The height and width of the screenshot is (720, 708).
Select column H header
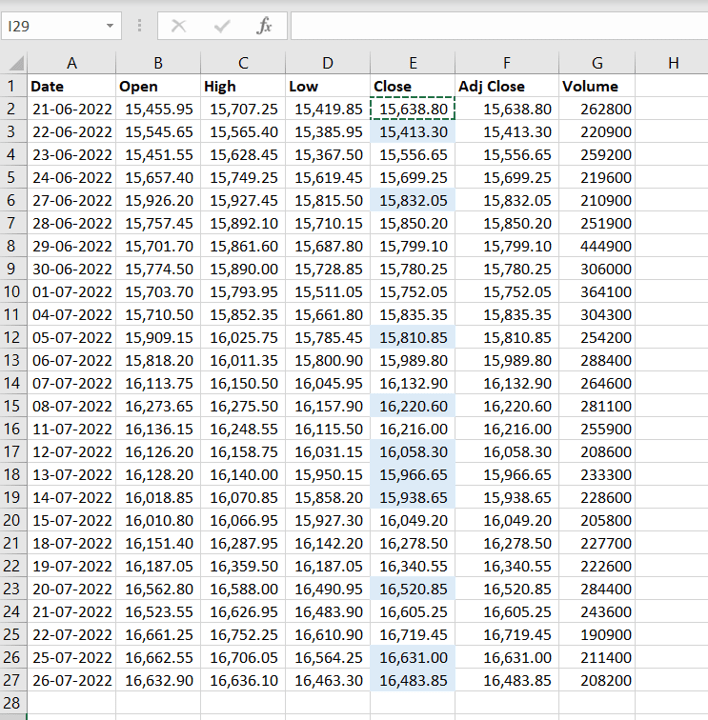[x=673, y=63]
